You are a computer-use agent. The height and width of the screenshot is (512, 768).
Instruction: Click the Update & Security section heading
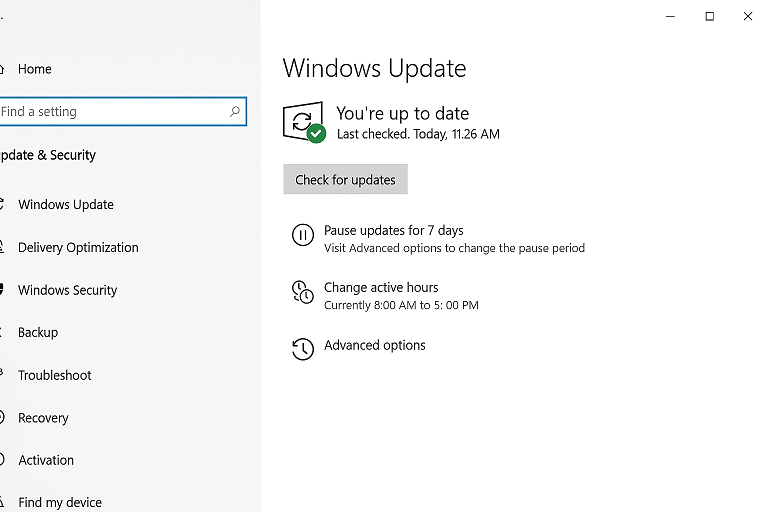point(48,155)
